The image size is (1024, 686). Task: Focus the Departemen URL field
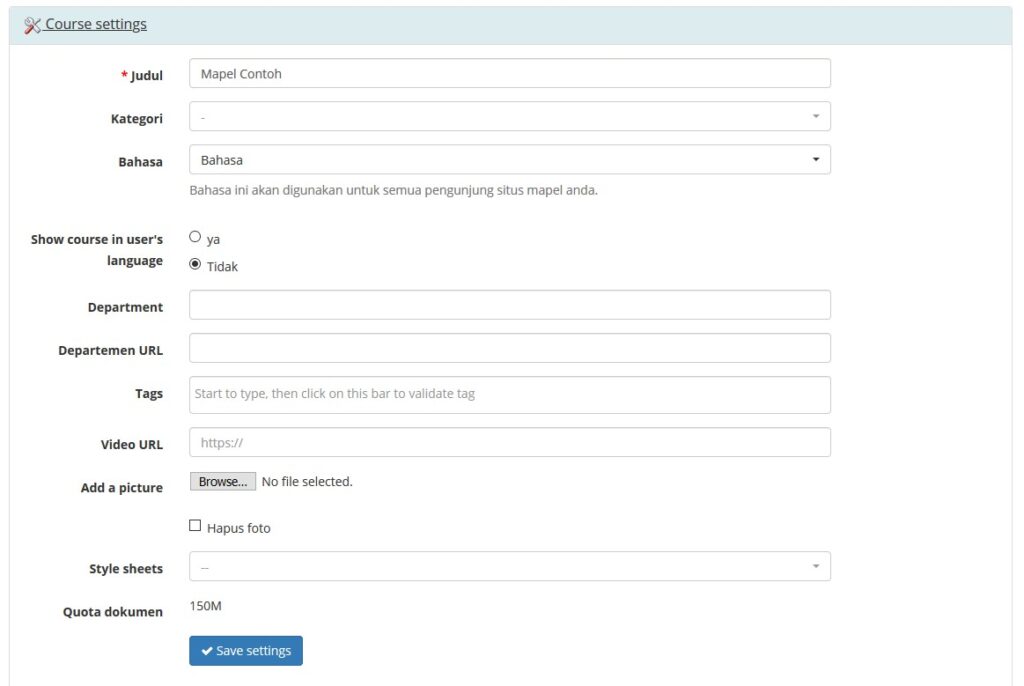point(509,348)
